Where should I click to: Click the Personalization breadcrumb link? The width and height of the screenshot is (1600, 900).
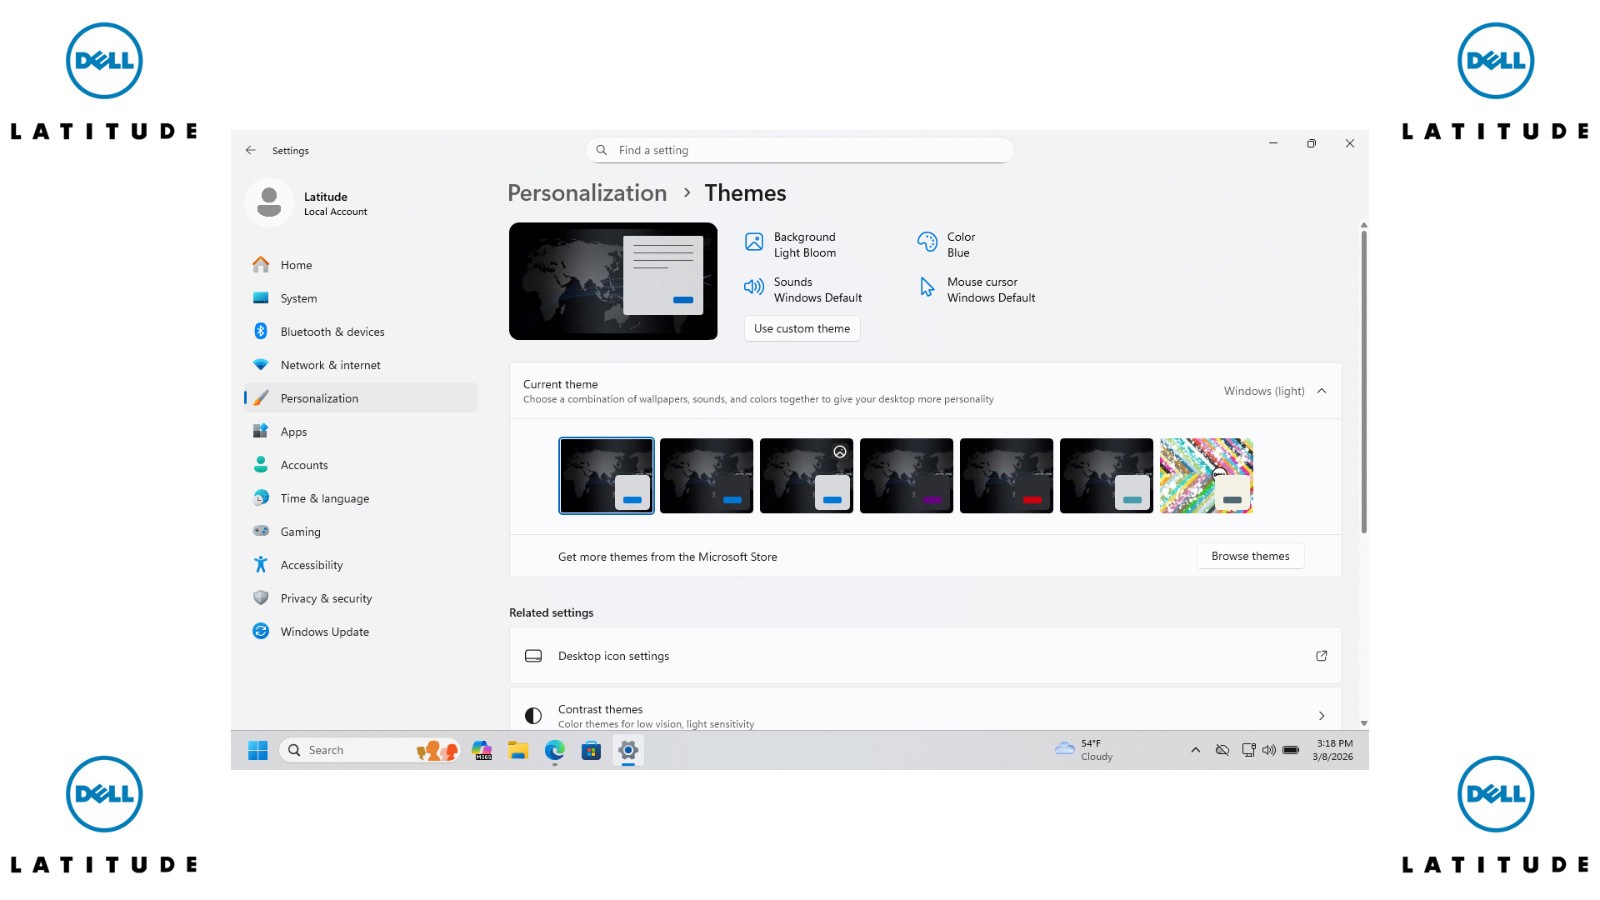click(587, 193)
